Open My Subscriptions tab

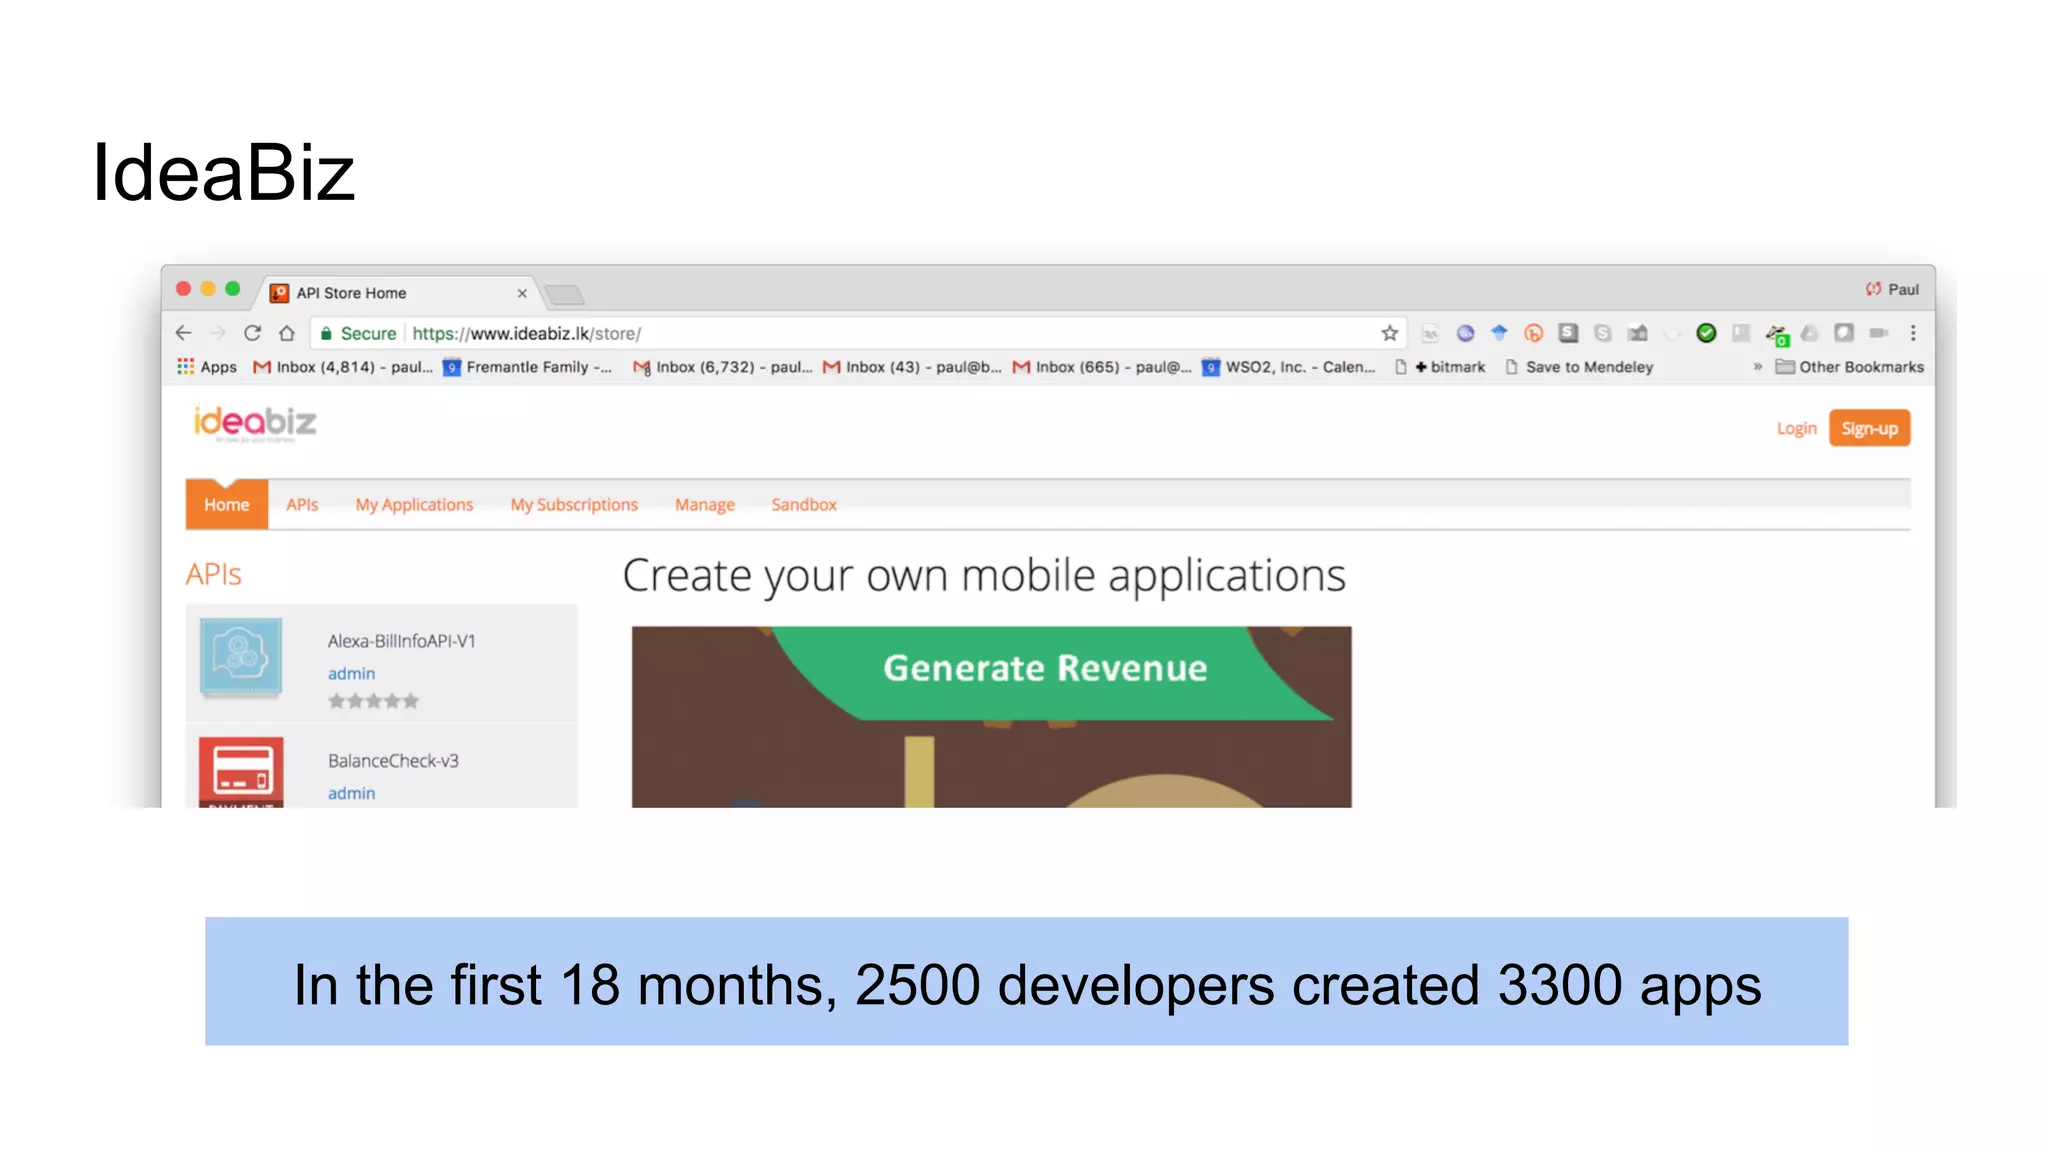pyautogui.click(x=574, y=505)
